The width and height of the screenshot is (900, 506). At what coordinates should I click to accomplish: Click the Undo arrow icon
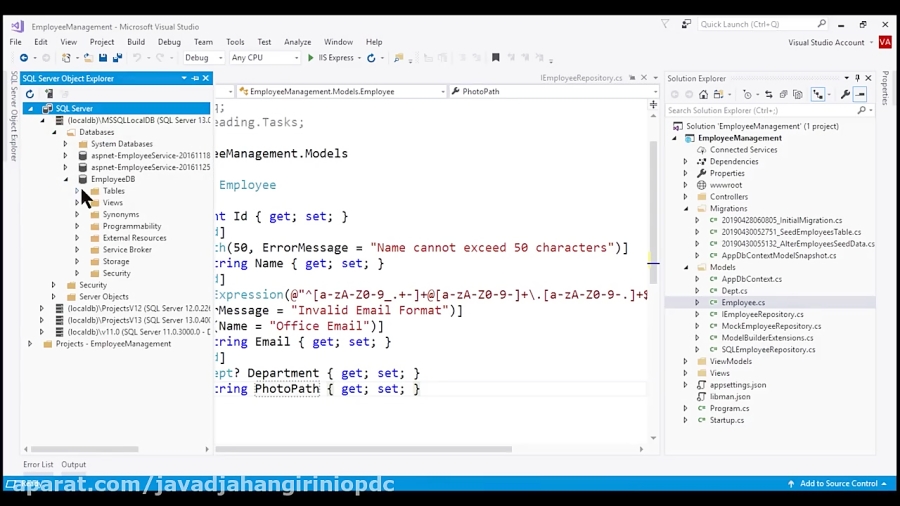pyautogui.click(x=137, y=57)
